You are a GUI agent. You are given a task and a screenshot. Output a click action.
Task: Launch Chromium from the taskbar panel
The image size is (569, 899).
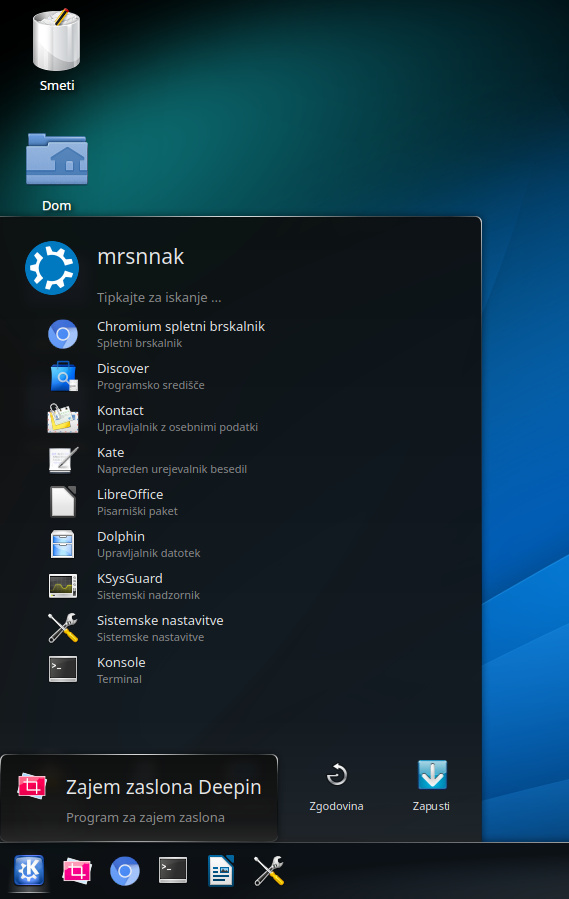125,871
